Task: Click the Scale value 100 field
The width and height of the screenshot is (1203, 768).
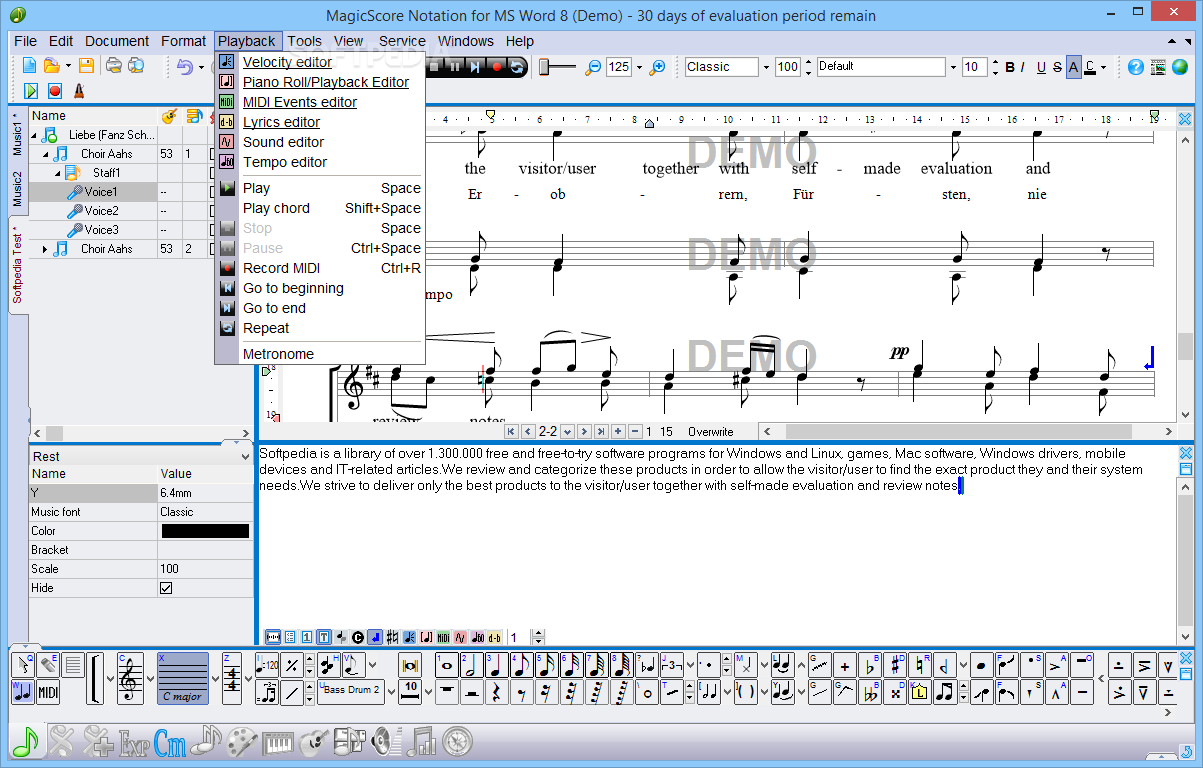Action: 205,569
